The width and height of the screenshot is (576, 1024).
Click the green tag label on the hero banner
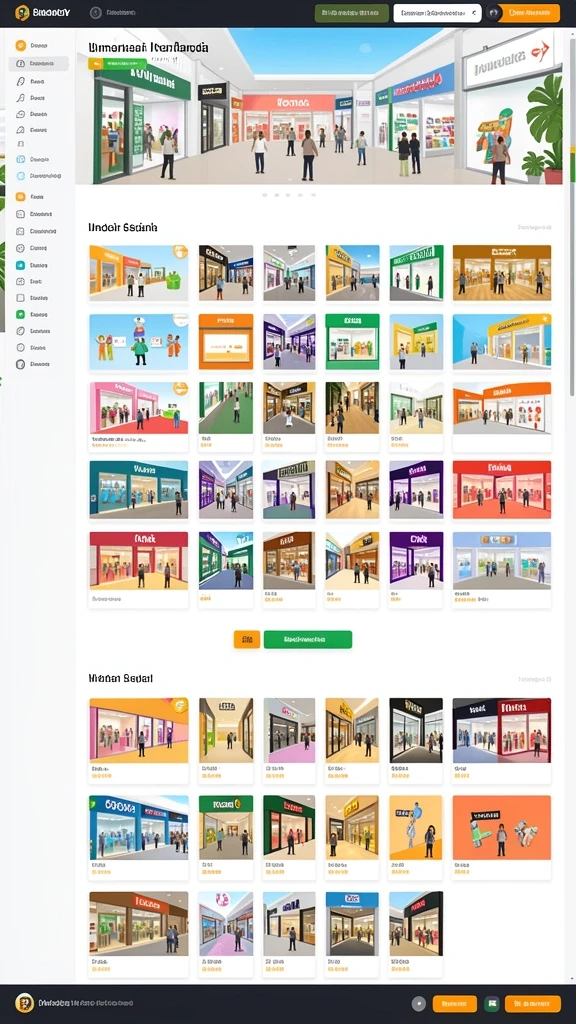point(117,63)
